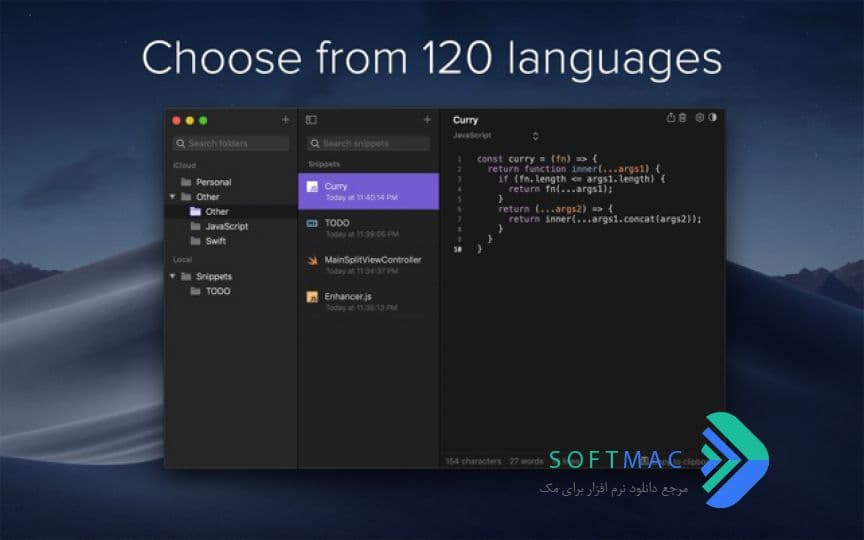Open the settings gear icon

tap(700, 117)
